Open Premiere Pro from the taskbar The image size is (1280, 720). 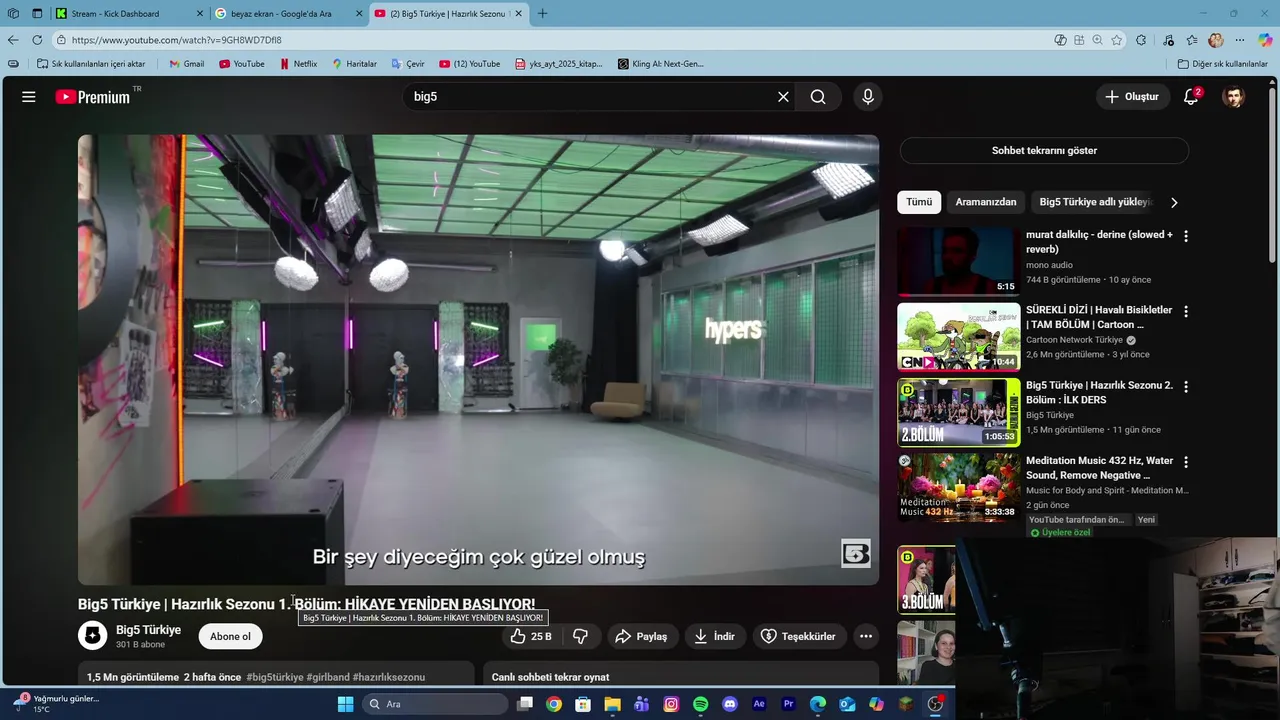[x=788, y=704]
